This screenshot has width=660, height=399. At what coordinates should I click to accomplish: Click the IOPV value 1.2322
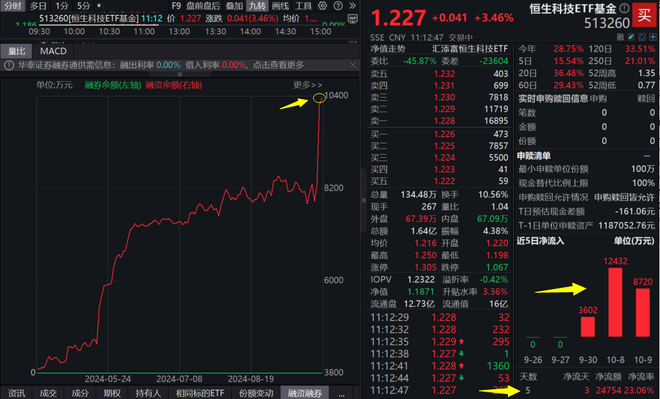click(420, 279)
